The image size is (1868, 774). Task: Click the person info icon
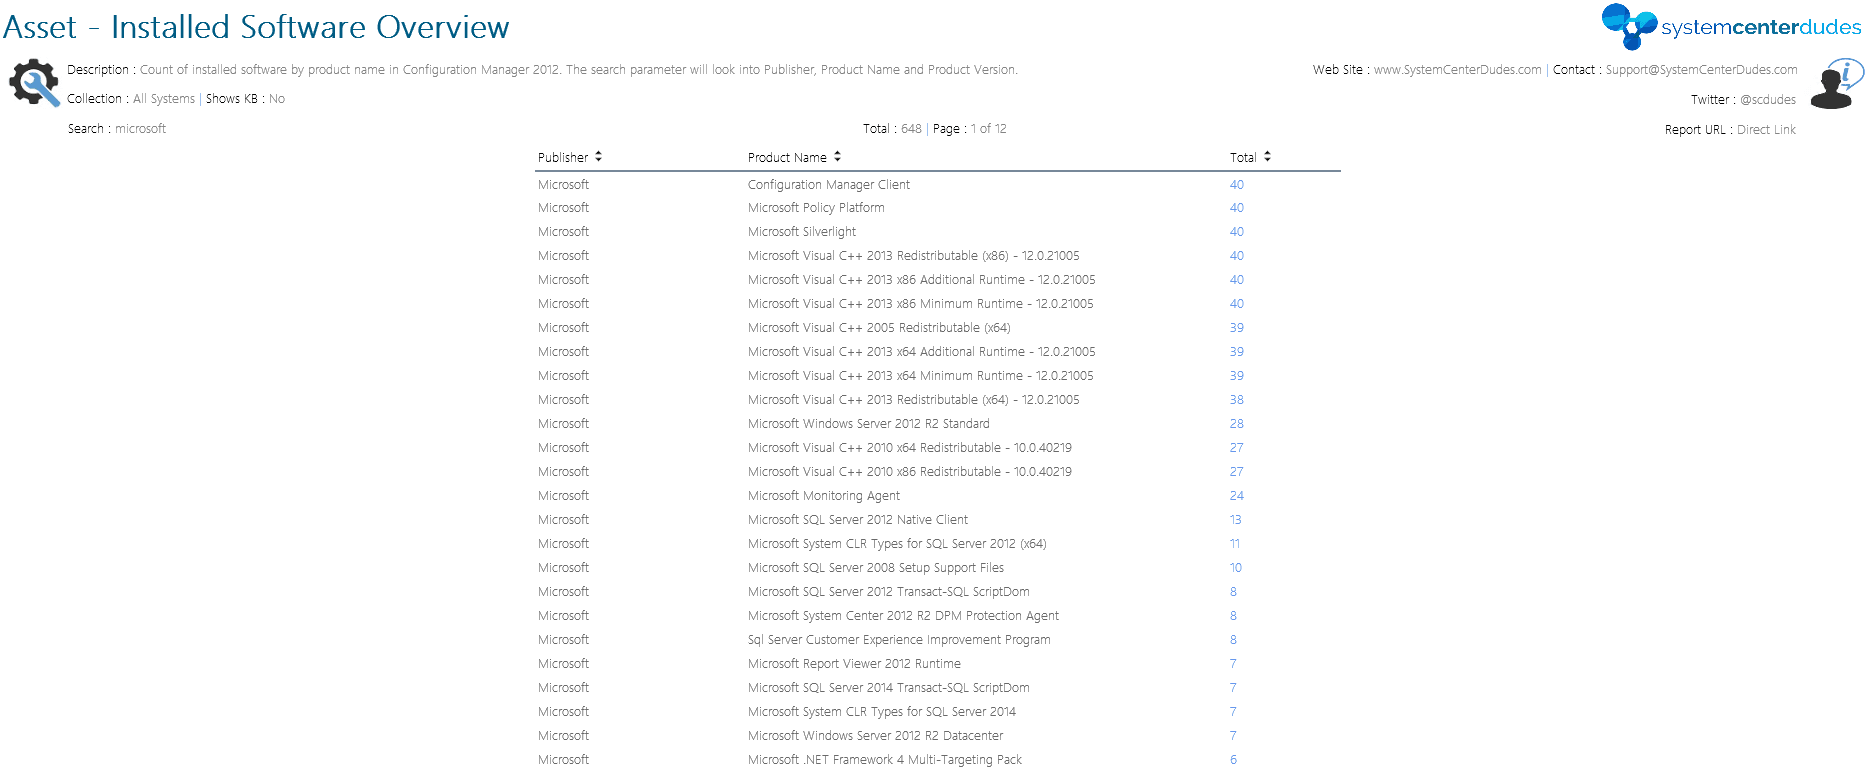(x=1836, y=84)
